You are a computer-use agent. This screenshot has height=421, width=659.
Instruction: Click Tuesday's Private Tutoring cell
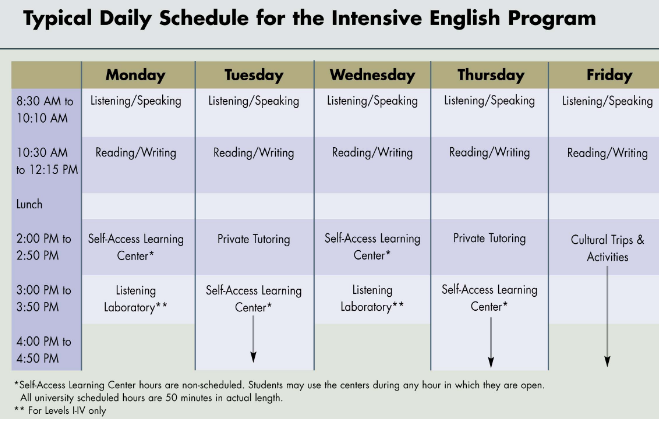(x=255, y=247)
